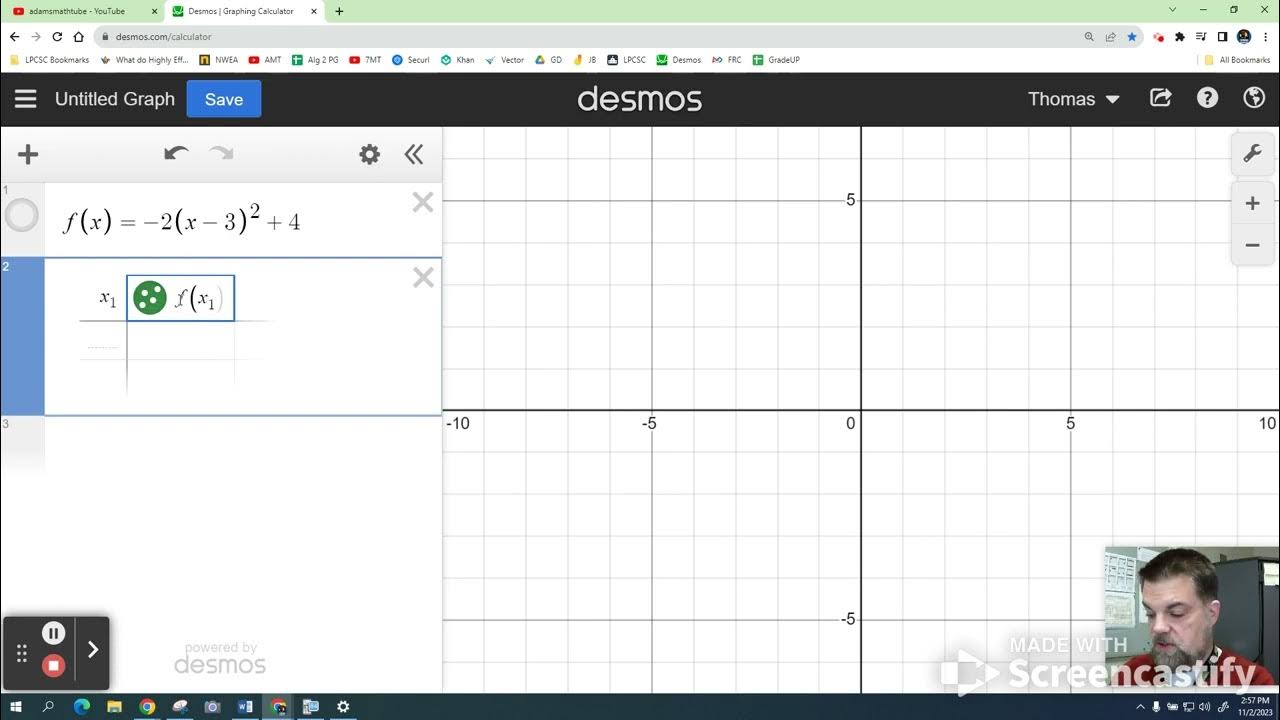Open the All Bookmarks folder
Image resolution: width=1280 pixels, height=720 pixels.
click(x=1237, y=60)
